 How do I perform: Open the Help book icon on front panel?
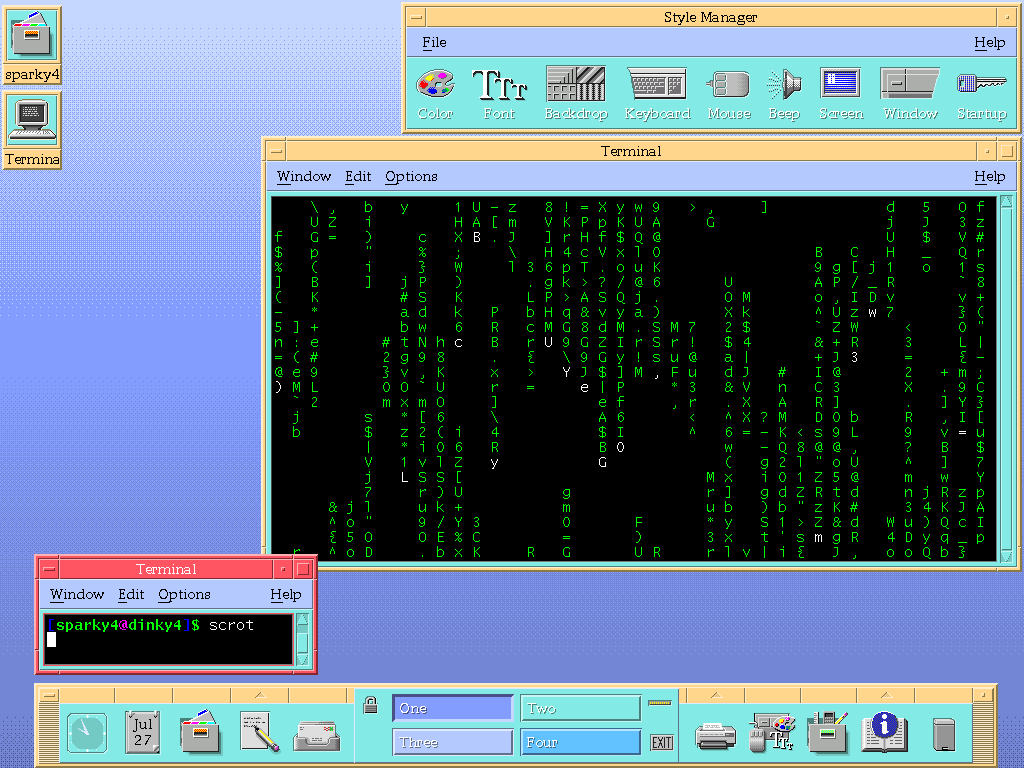point(884,732)
